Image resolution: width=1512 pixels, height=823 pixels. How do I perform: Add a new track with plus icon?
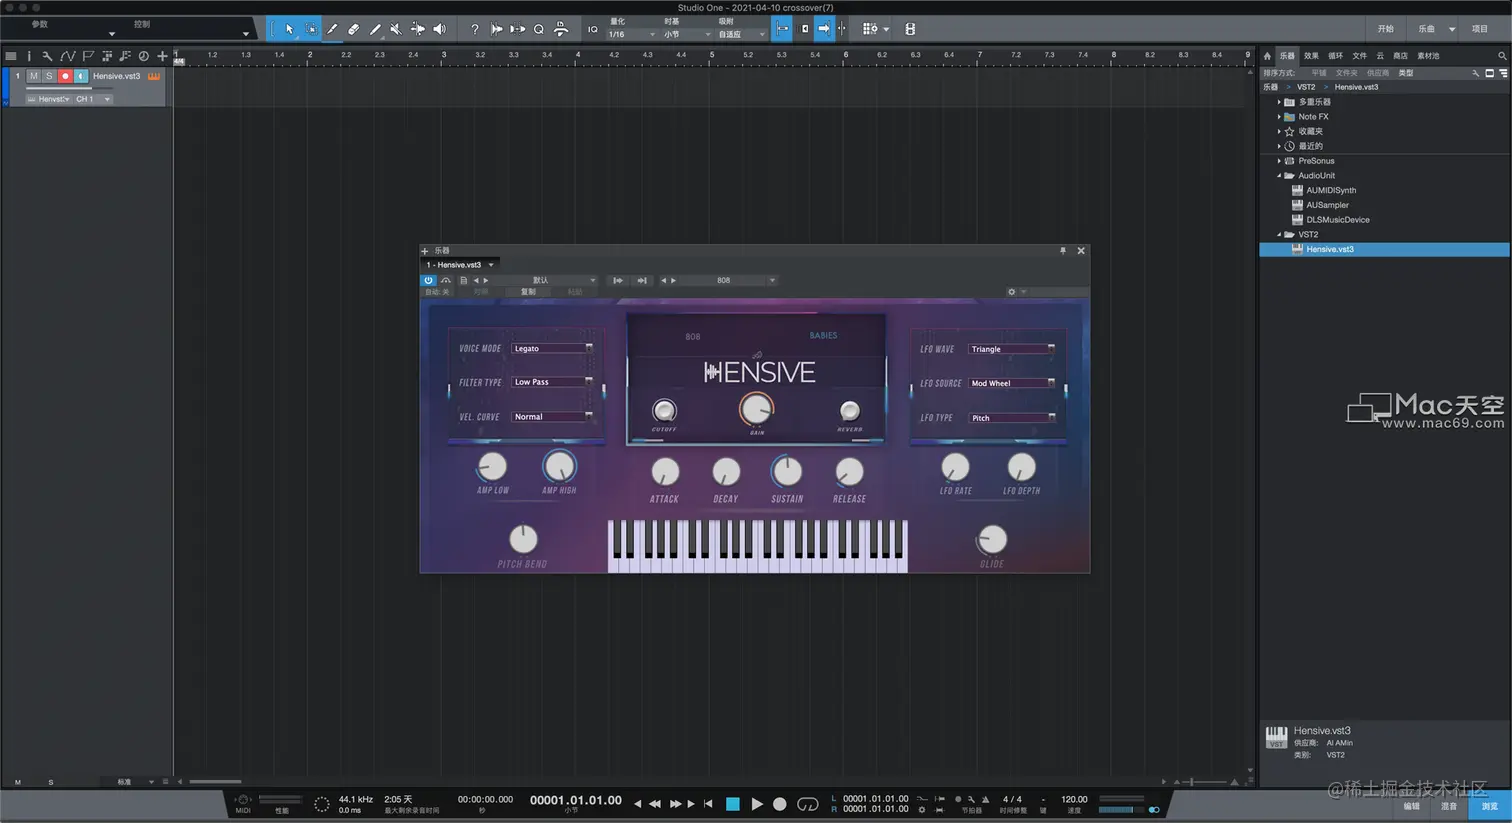coord(162,56)
